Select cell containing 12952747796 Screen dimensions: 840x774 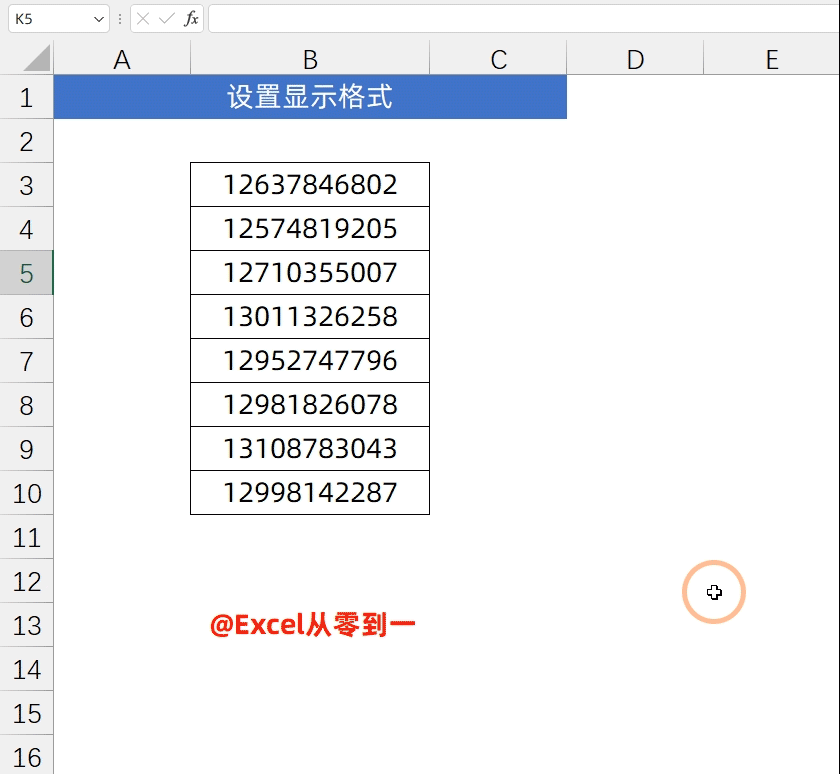pos(310,360)
